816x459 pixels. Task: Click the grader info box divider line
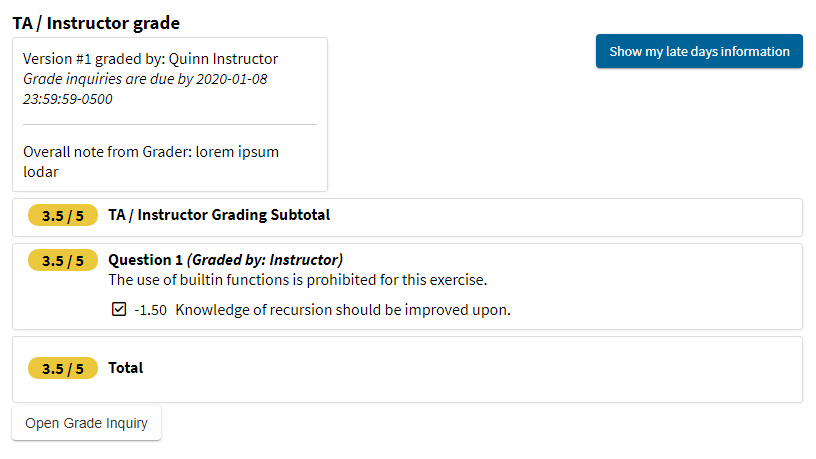[x=170, y=124]
